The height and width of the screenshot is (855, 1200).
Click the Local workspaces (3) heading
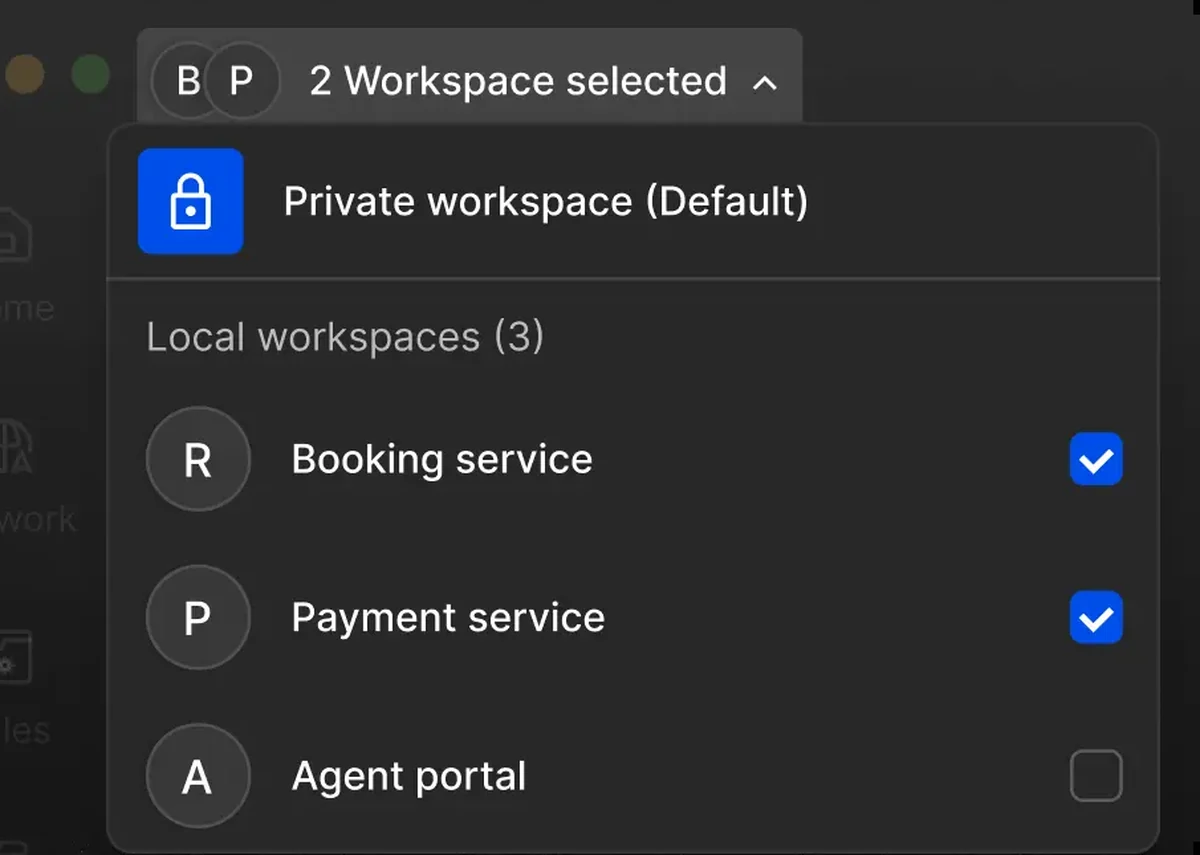coord(345,337)
